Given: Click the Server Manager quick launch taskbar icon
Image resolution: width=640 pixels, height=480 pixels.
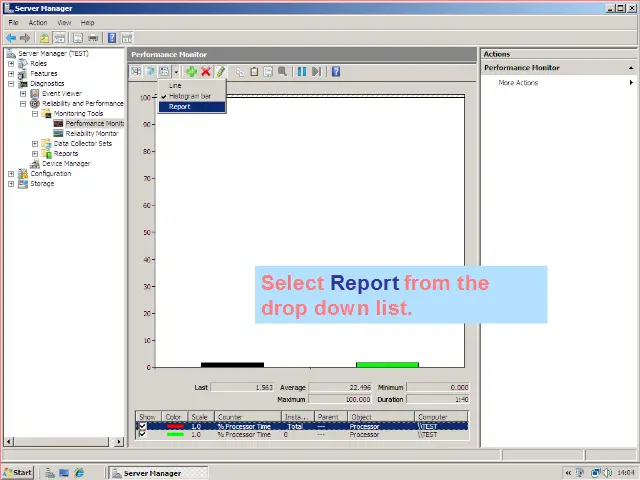Looking at the screenshot, I should click(x=50, y=473).
